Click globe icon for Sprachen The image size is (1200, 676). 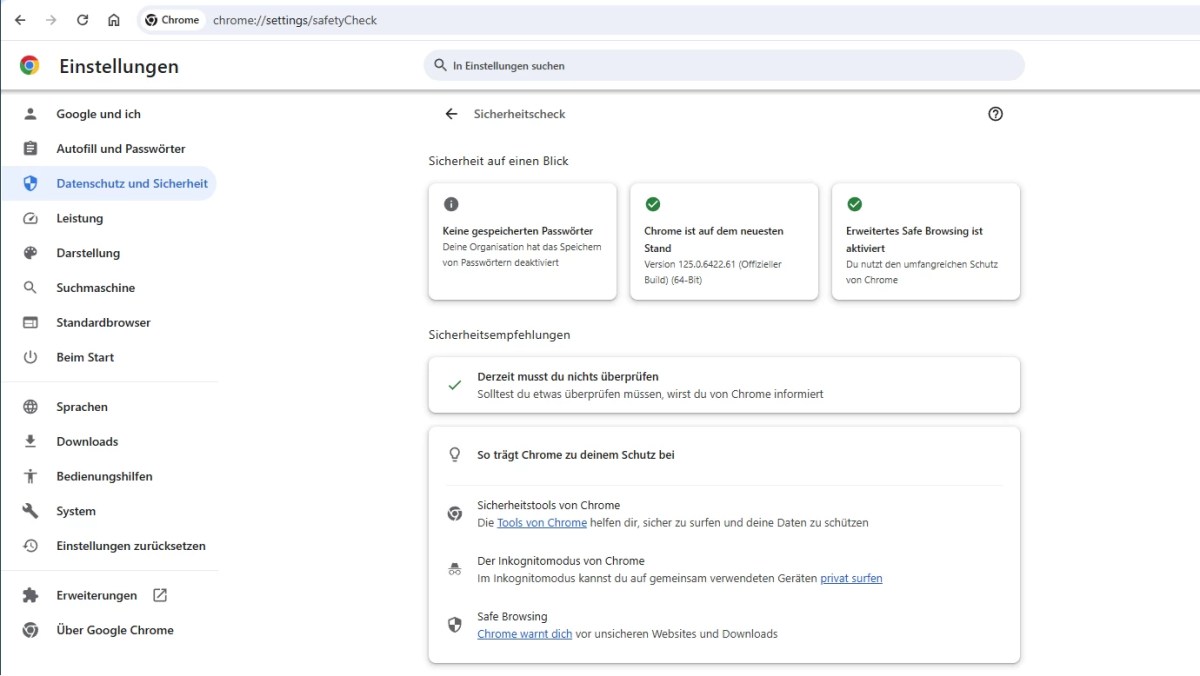pos(30,407)
